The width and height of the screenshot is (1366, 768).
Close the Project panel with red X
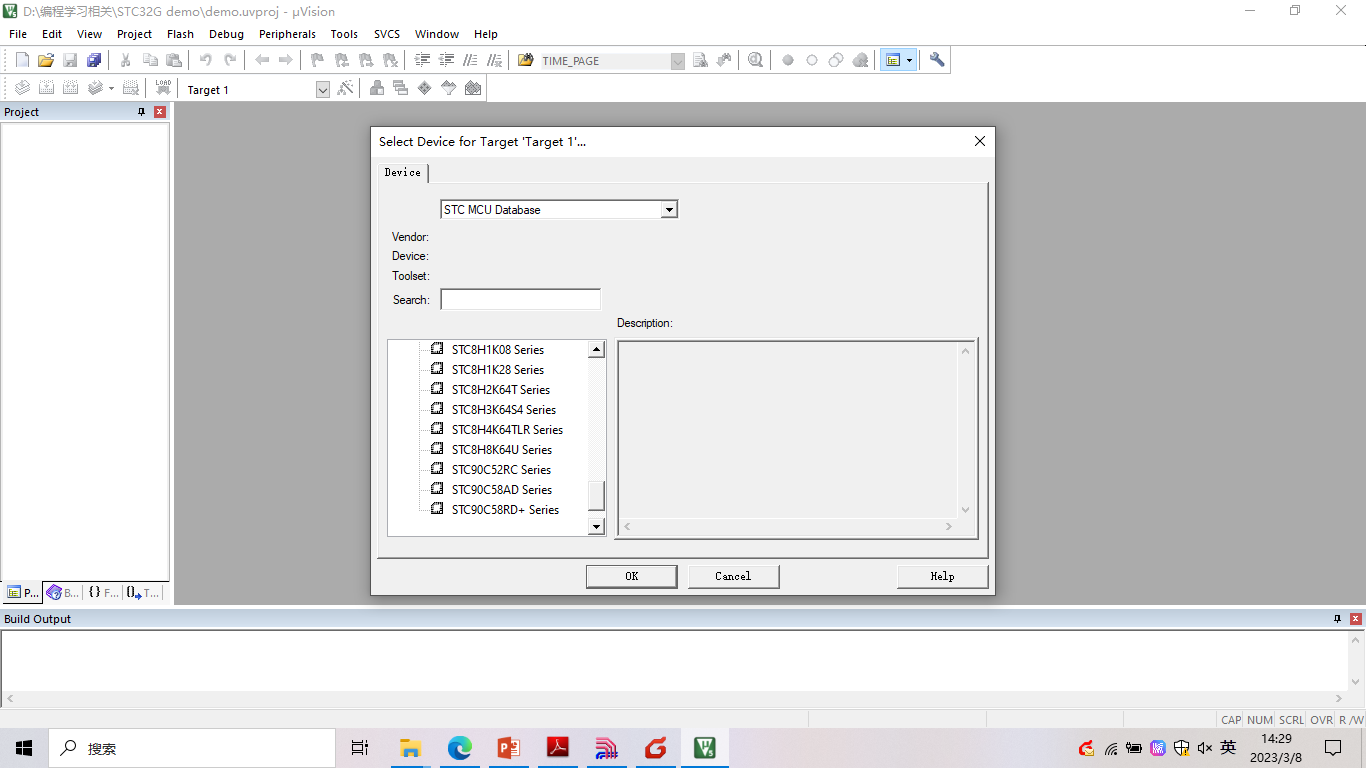point(159,112)
